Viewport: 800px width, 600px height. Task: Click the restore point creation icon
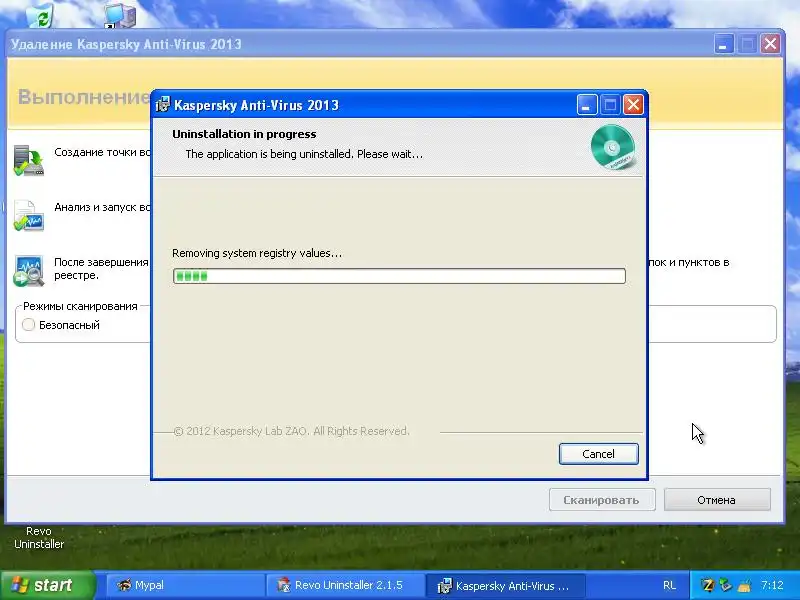coord(29,160)
